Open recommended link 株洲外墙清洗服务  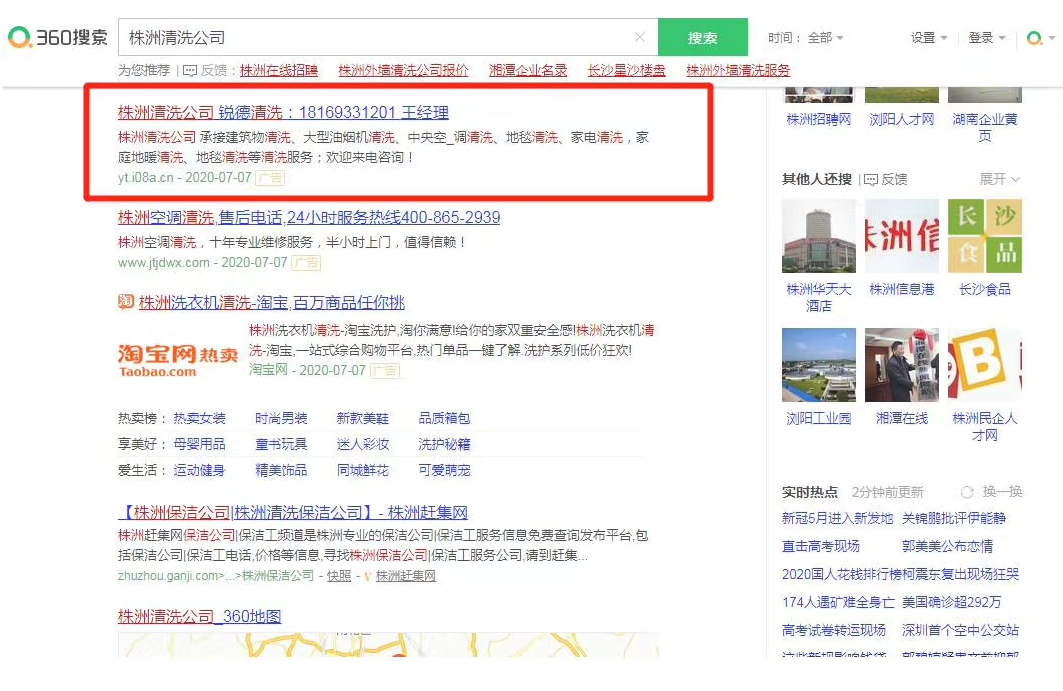[738, 71]
